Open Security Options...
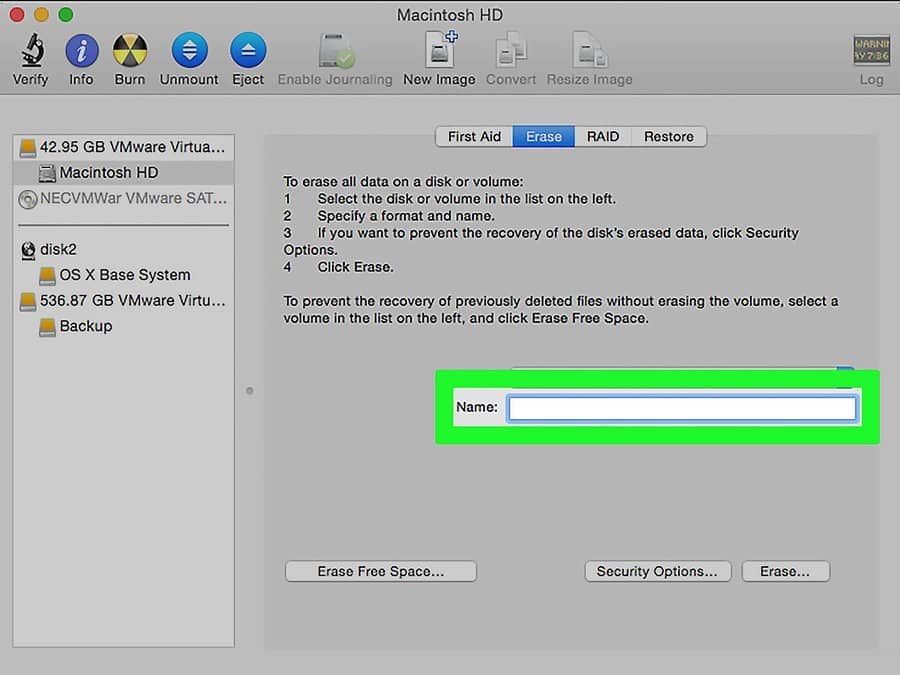 pyautogui.click(x=658, y=572)
